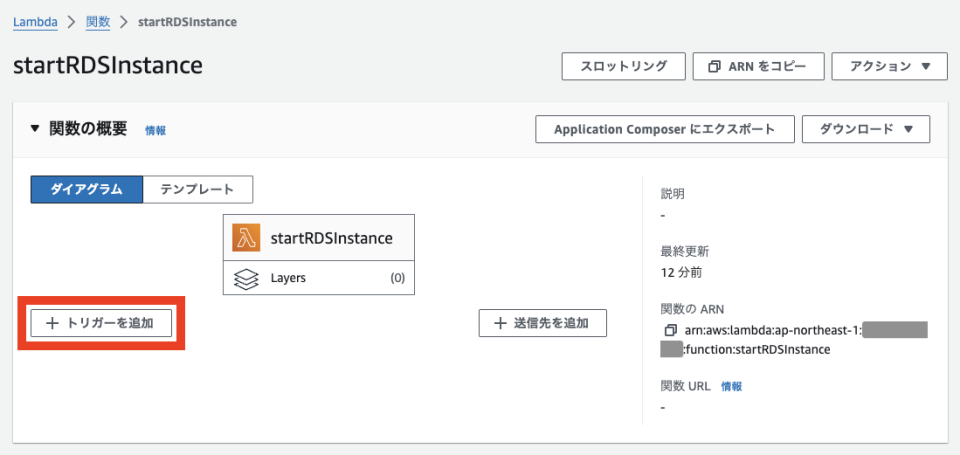Click the orange Lambda function icon

coord(247,238)
